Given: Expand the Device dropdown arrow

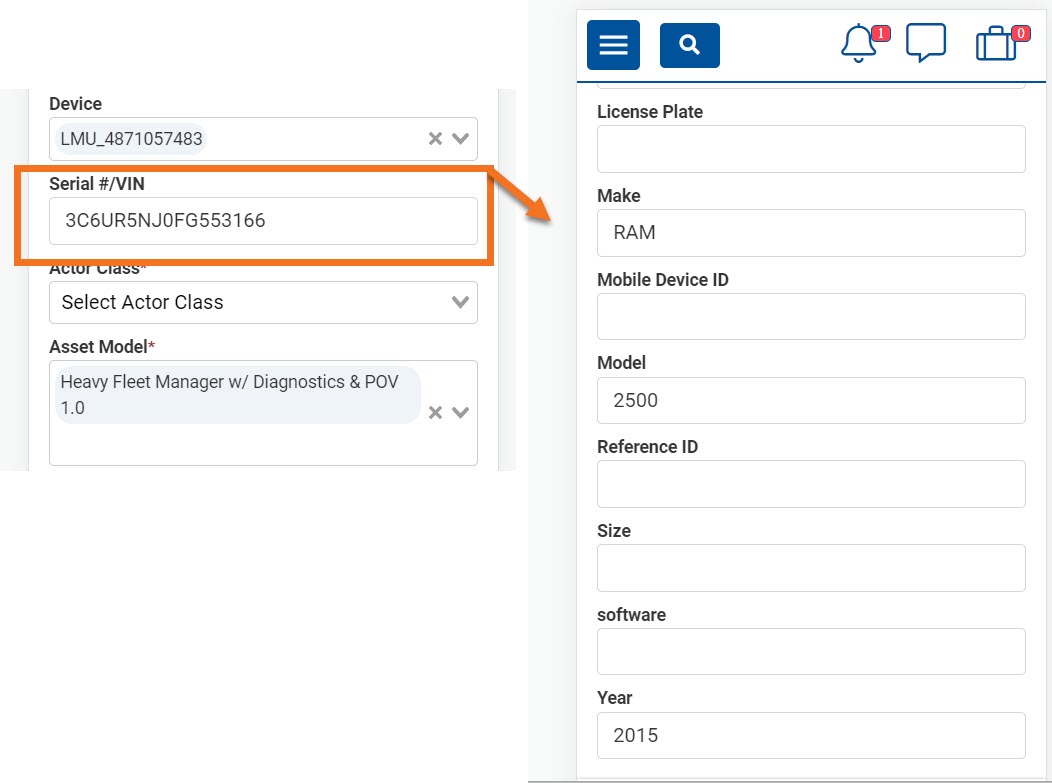Looking at the screenshot, I should click(460, 139).
